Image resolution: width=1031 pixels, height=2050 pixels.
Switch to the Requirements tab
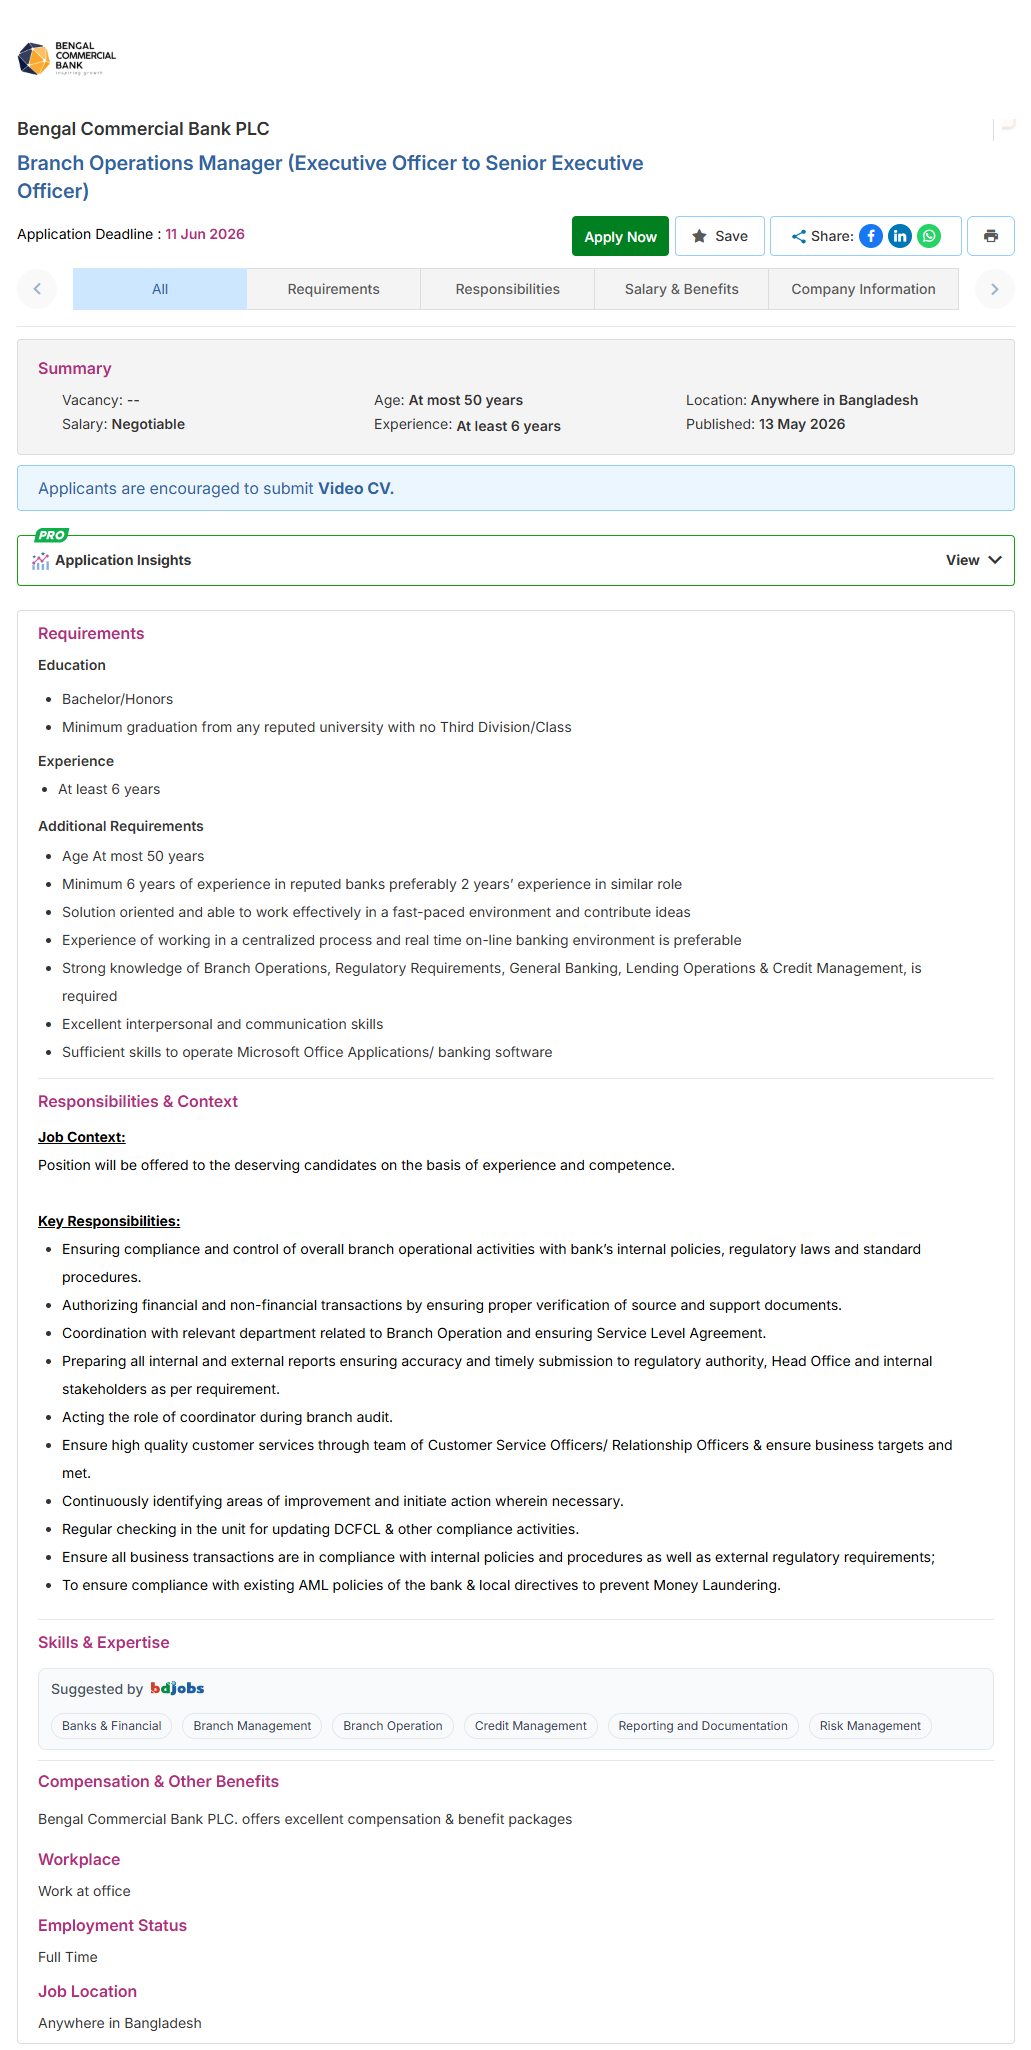pos(334,289)
